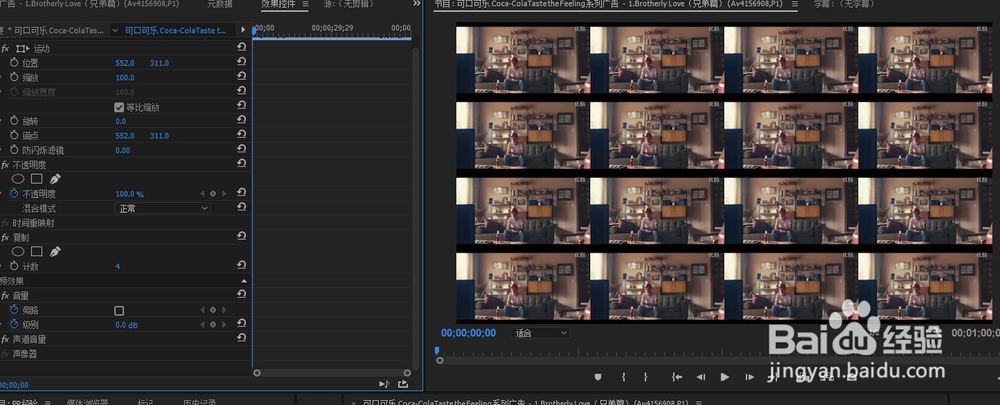Select pen mask tool under 不透明度
1000x405 pixels.
(x=55, y=179)
